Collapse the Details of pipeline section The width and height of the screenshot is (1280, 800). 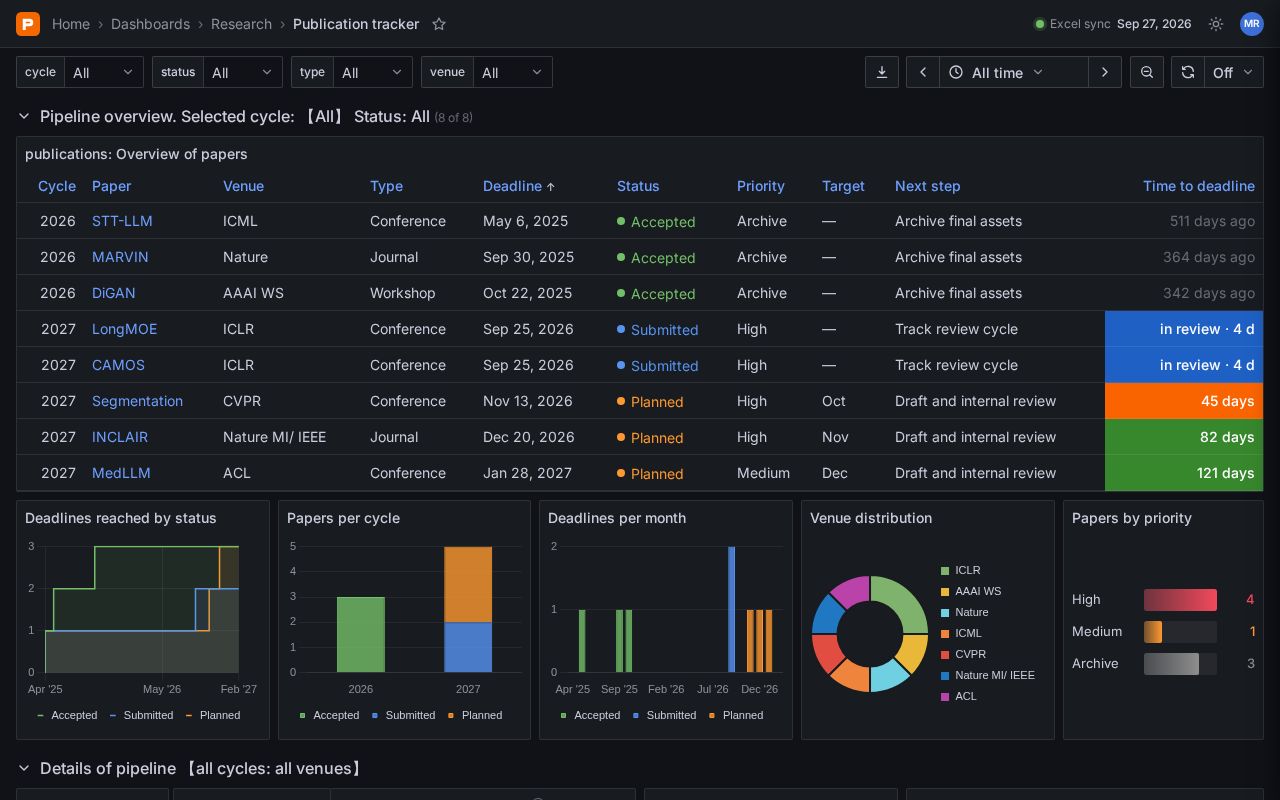[x=24, y=769]
